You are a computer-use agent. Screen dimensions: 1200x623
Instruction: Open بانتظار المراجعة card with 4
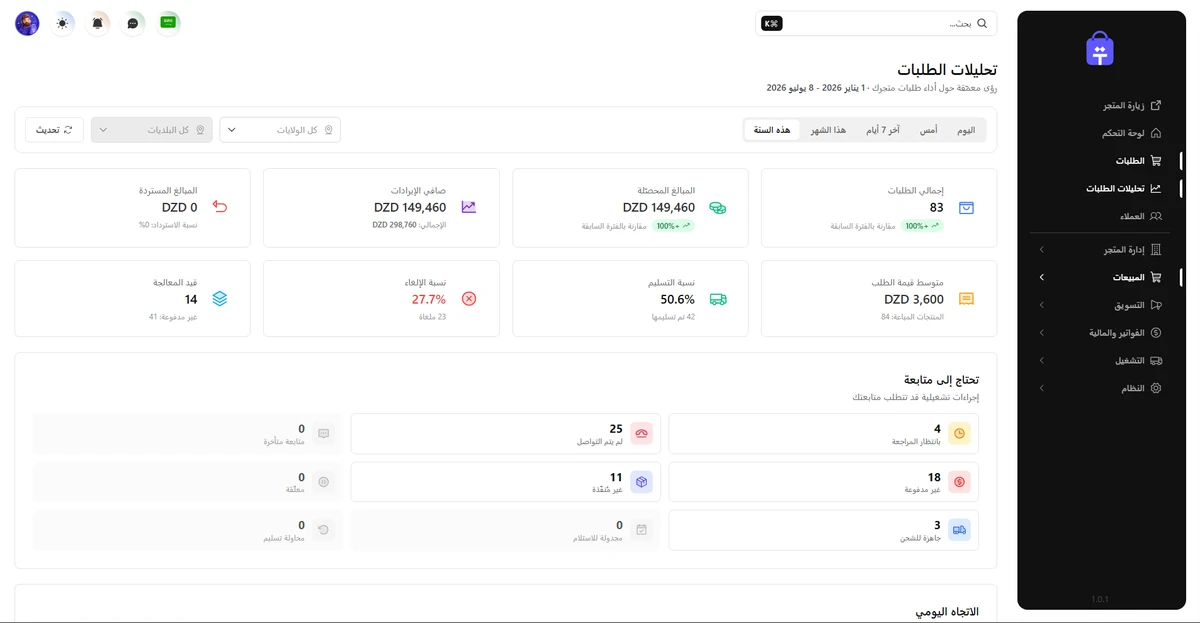click(x=824, y=434)
